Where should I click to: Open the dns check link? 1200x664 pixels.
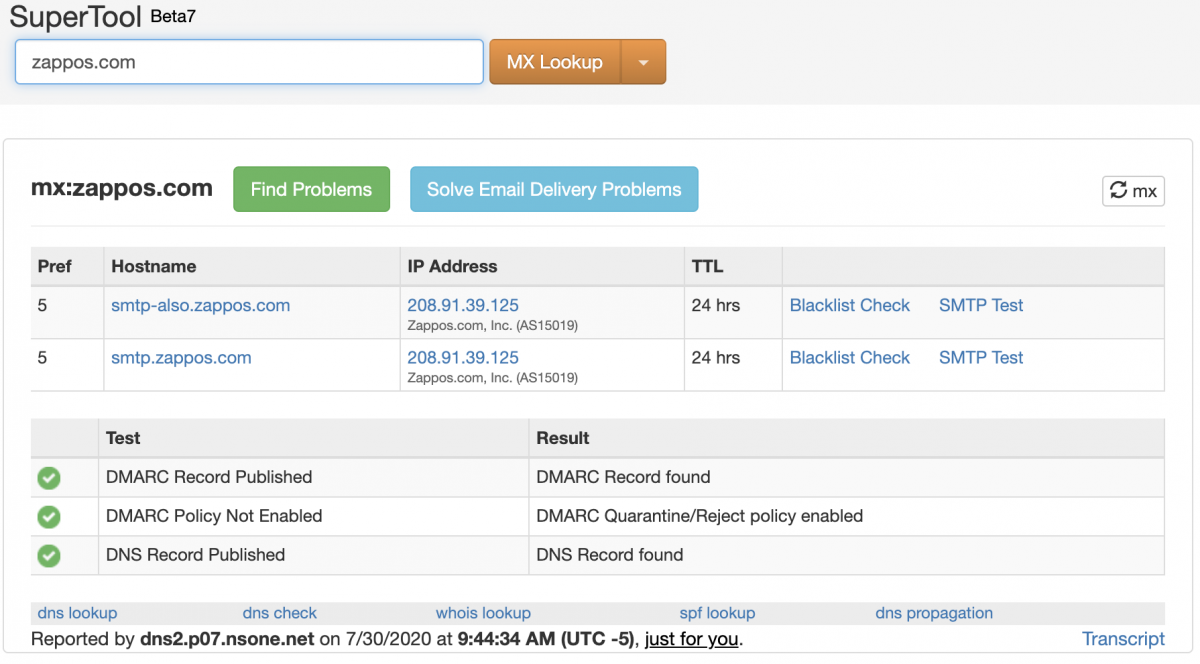click(280, 613)
